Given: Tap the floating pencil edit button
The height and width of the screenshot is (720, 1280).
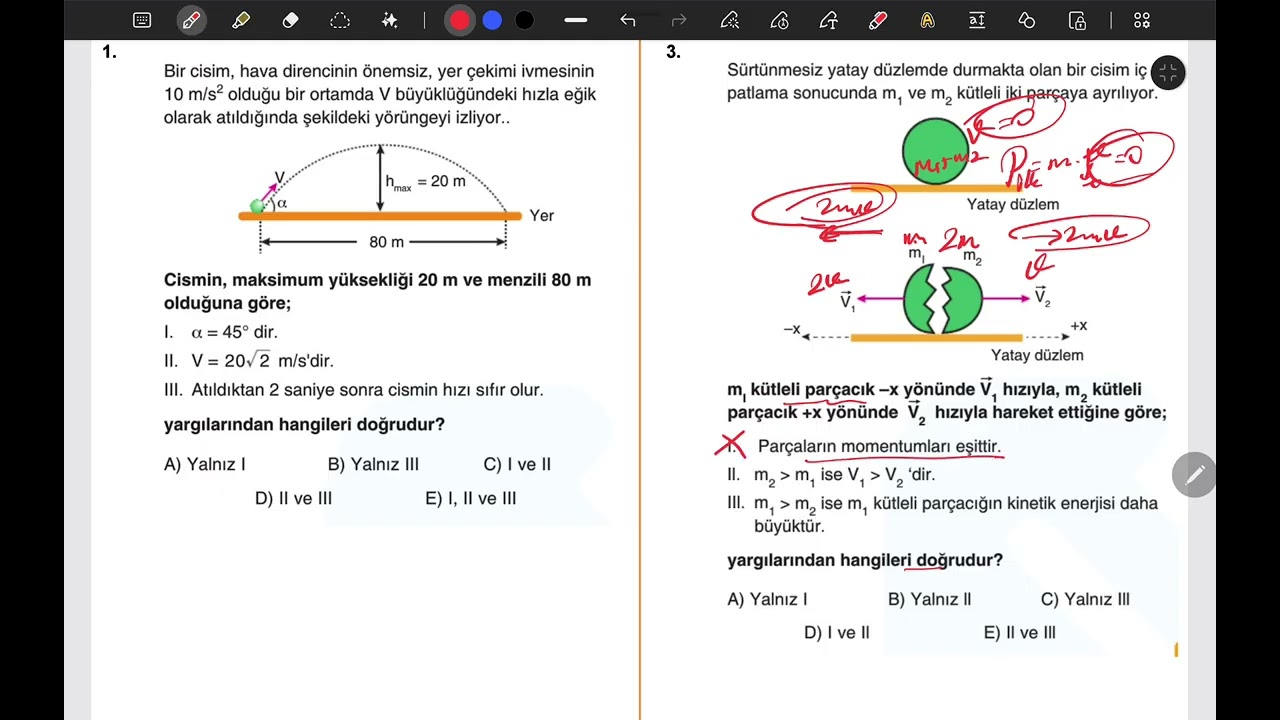Looking at the screenshot, I should [x=1194, y=475].
